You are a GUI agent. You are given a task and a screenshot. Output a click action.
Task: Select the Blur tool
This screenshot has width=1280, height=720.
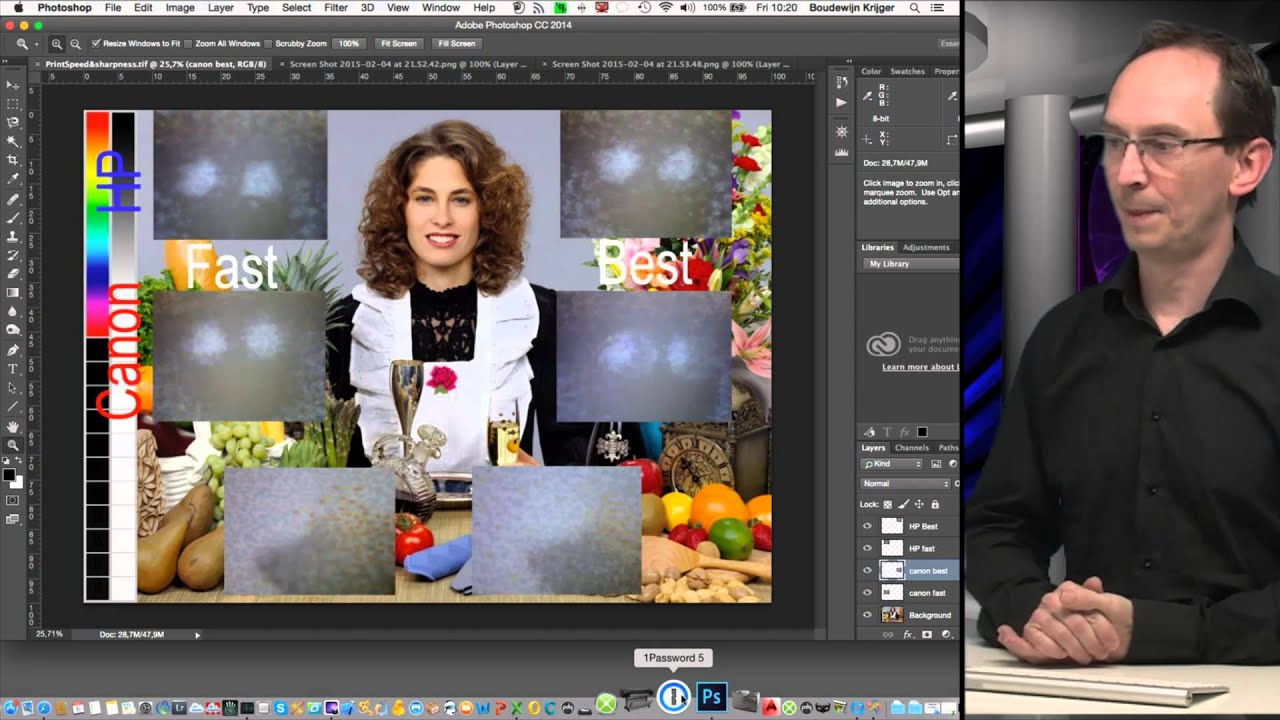tap(13, 311)
